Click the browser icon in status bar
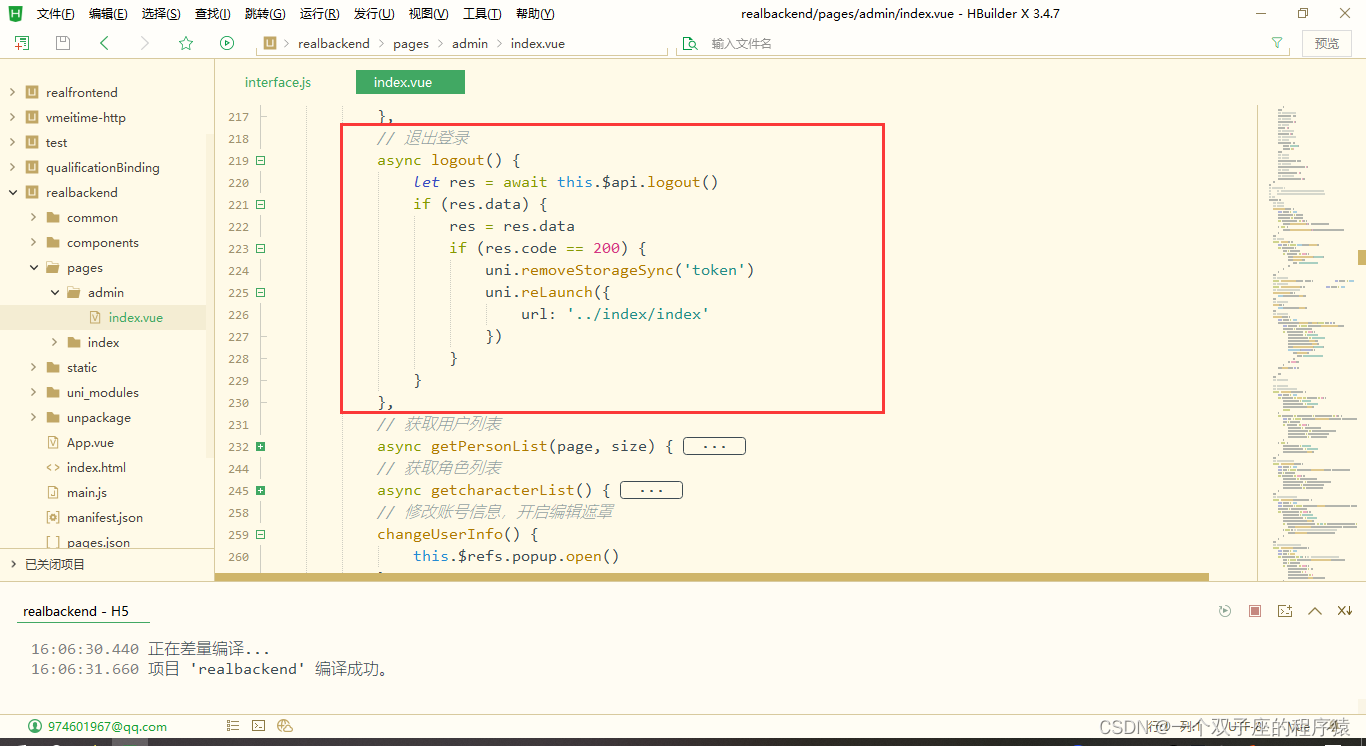Image resolution: width=1366 pixels, height=746 pixels. 284,726
